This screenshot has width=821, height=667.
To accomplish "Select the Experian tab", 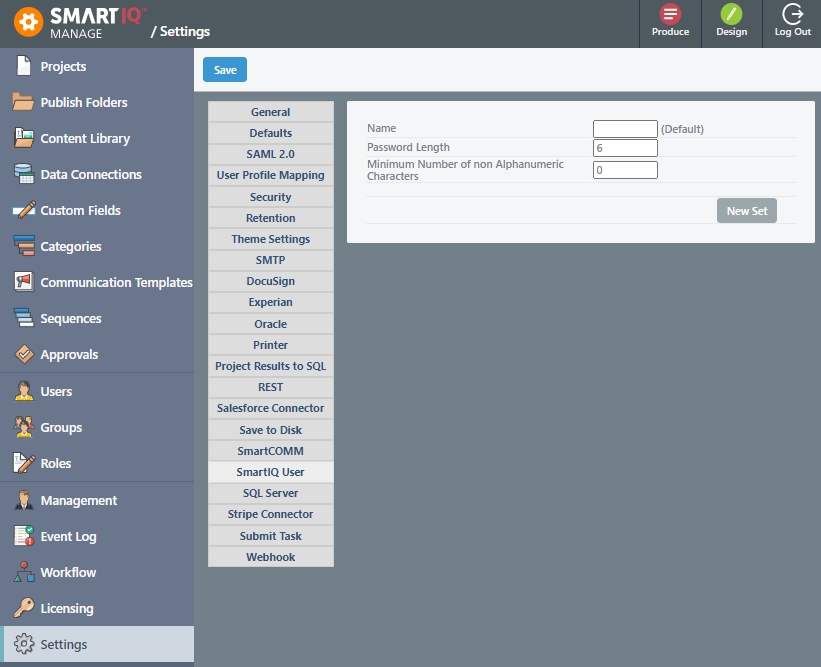I will [270, 302].
